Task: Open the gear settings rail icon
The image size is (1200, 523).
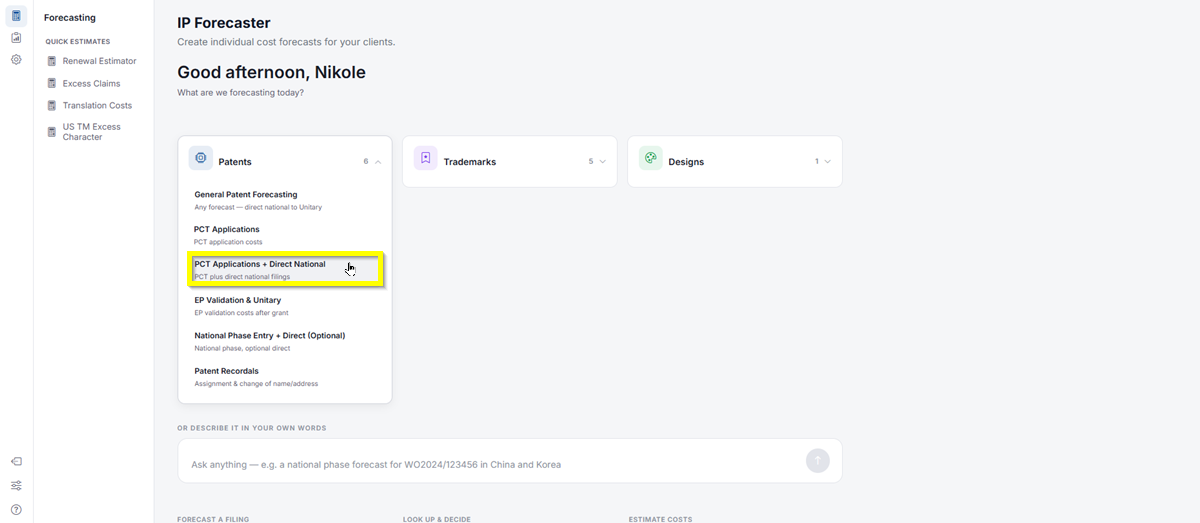Action: [x=16, y=60]
